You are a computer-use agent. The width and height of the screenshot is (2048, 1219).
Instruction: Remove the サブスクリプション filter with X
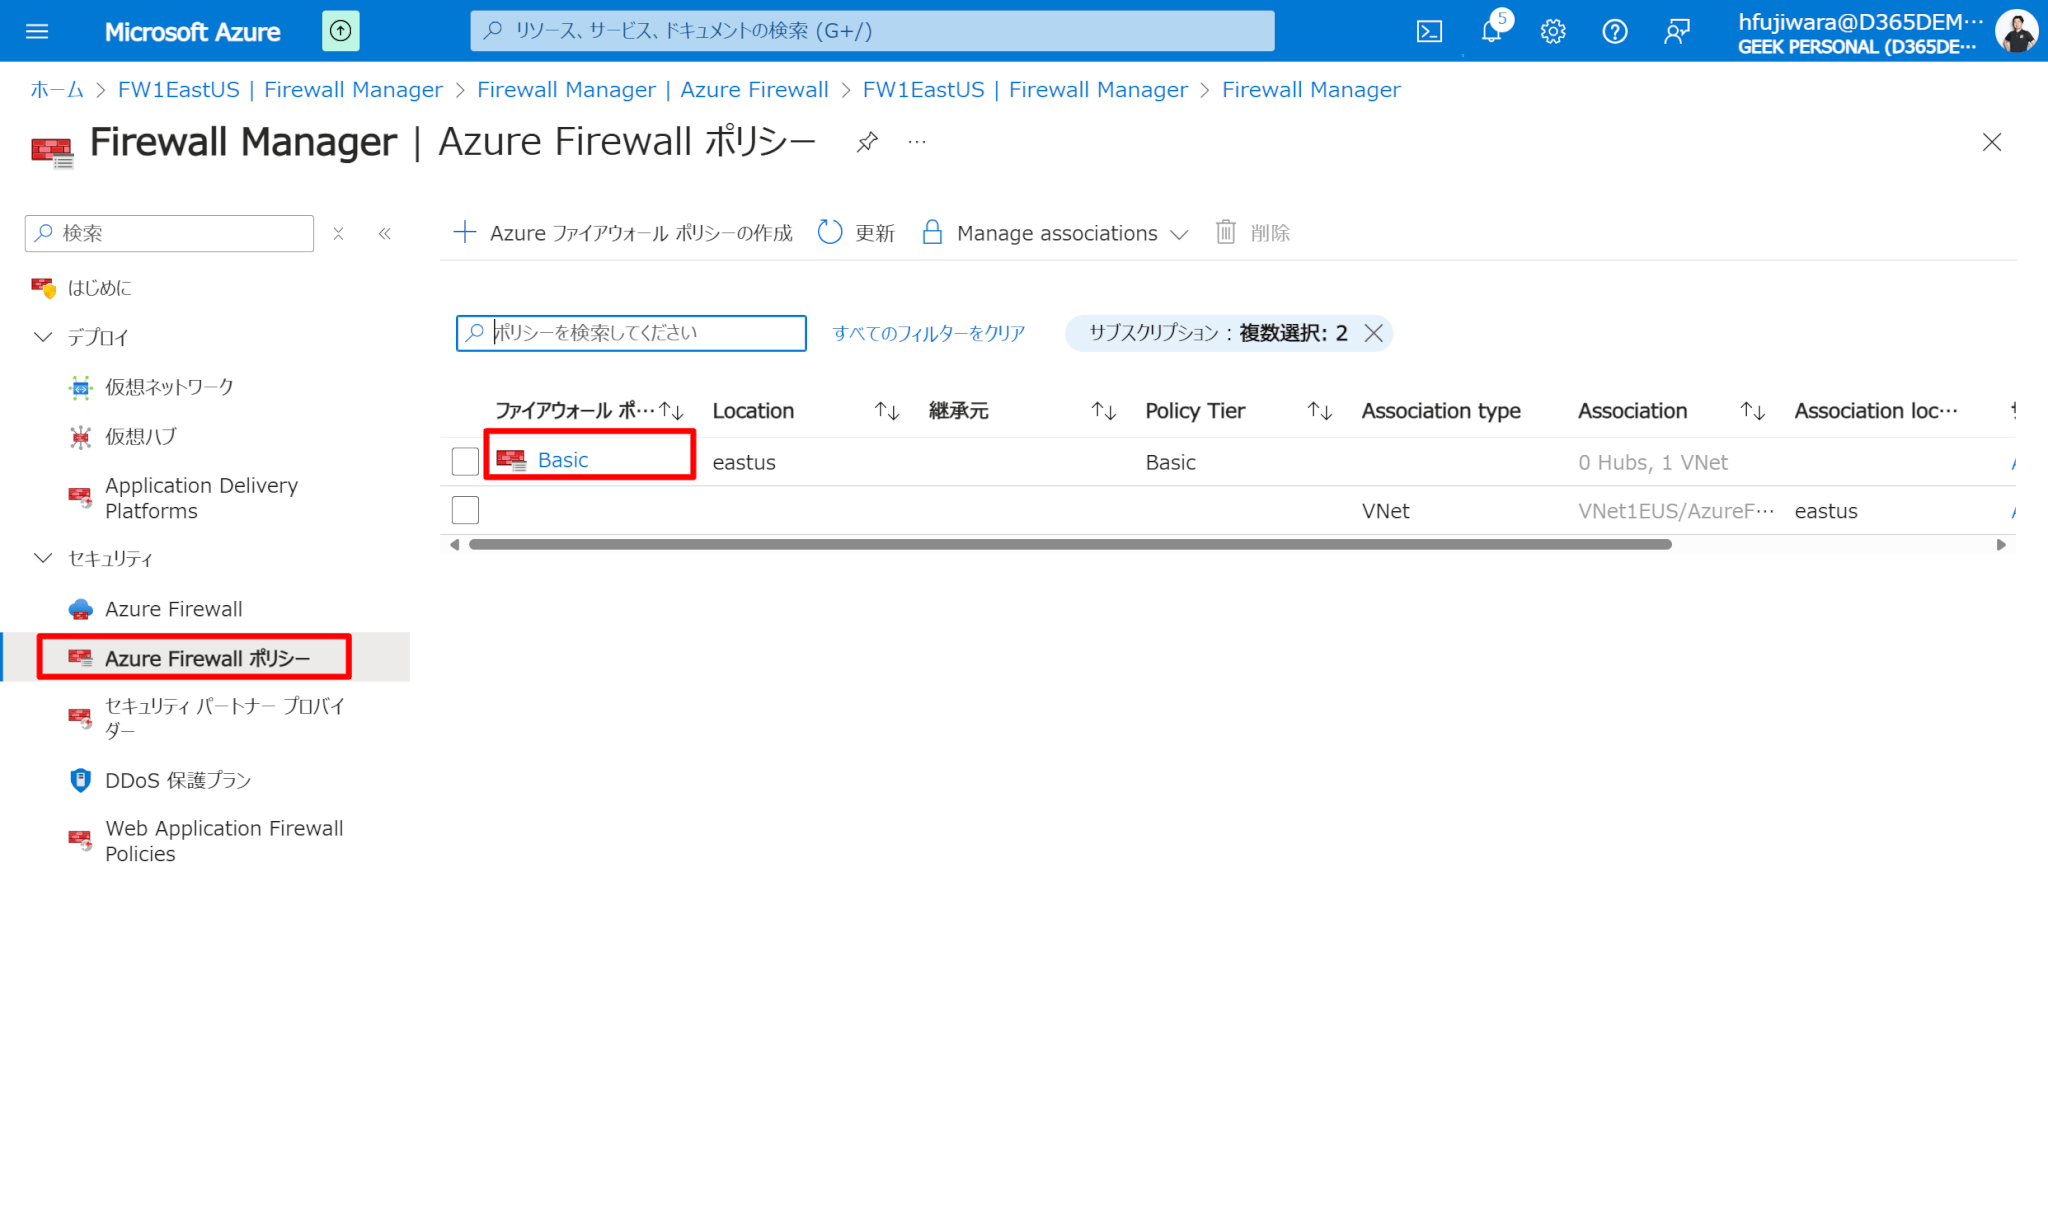coord(1374,333)
